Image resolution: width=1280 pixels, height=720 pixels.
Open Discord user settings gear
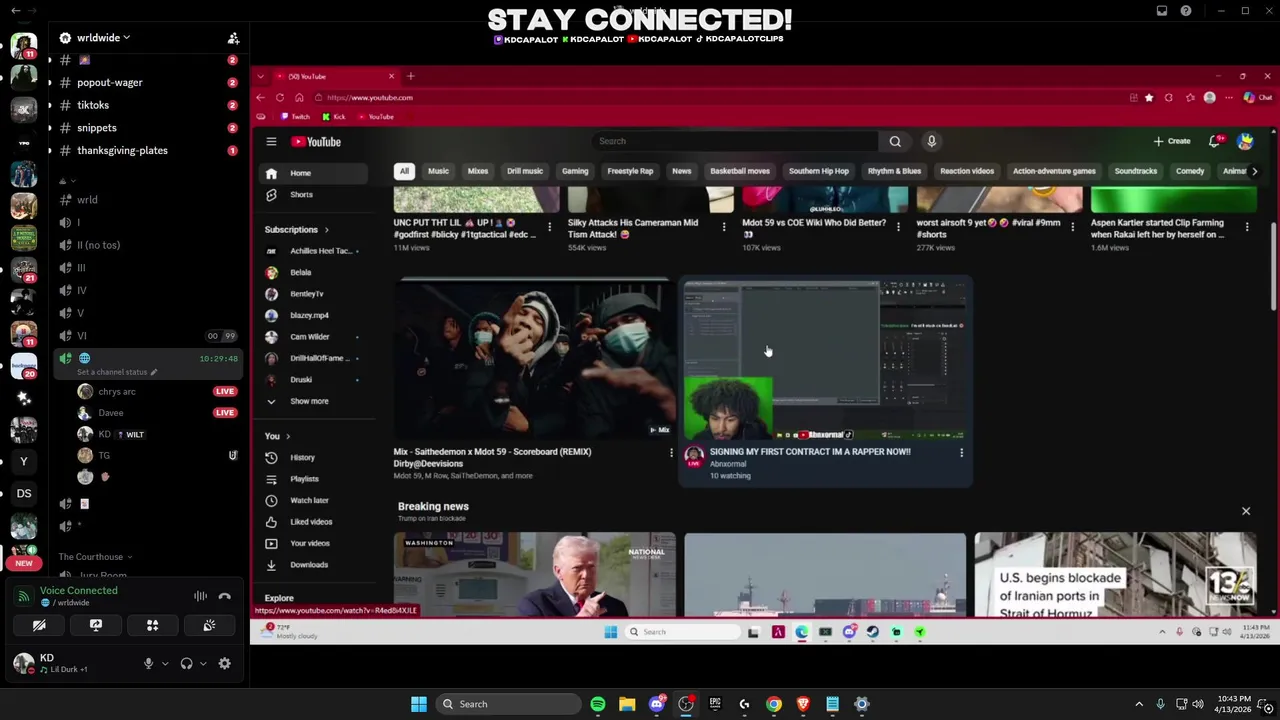pyautogui.click(x=224, y=663)
